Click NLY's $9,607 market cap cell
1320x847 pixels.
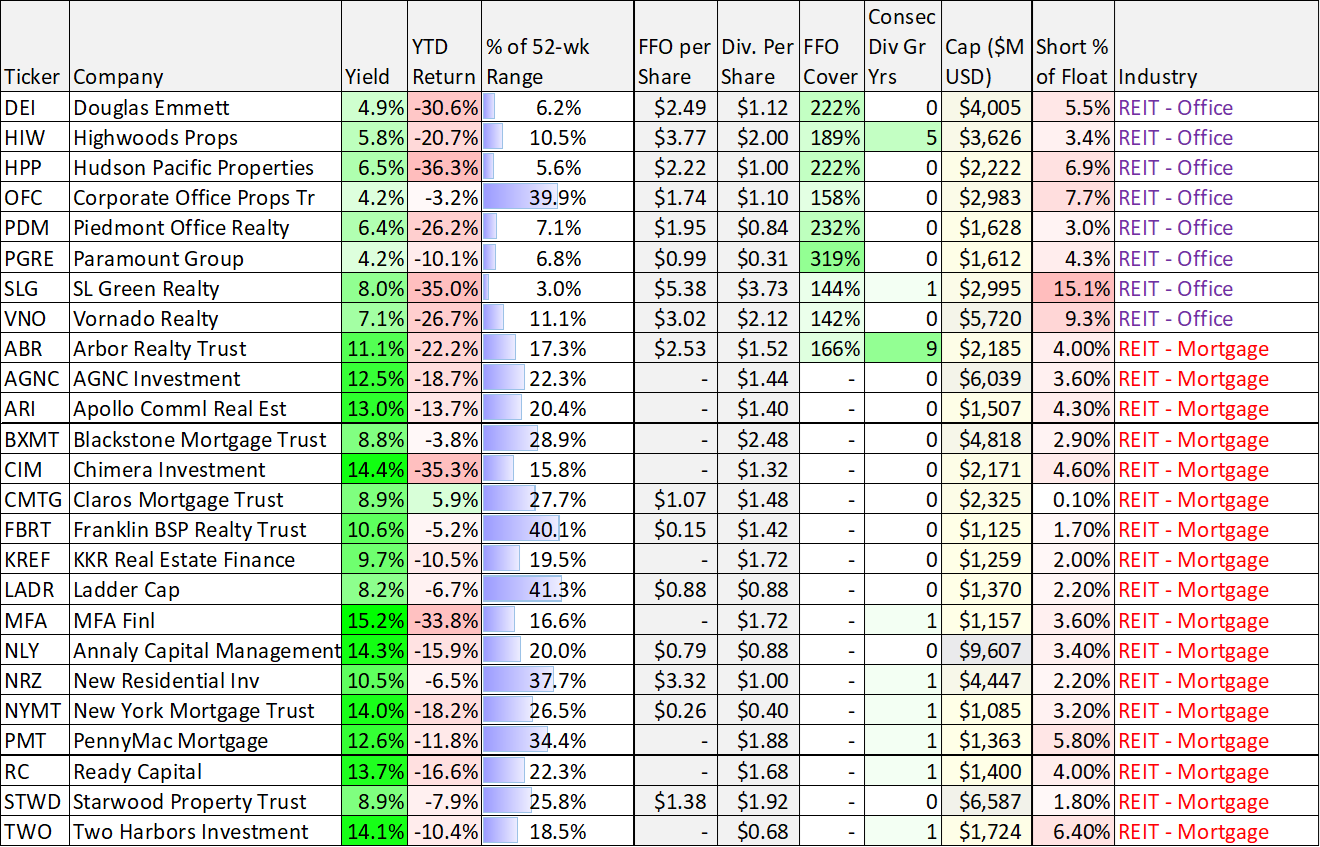tap(986, 651)
